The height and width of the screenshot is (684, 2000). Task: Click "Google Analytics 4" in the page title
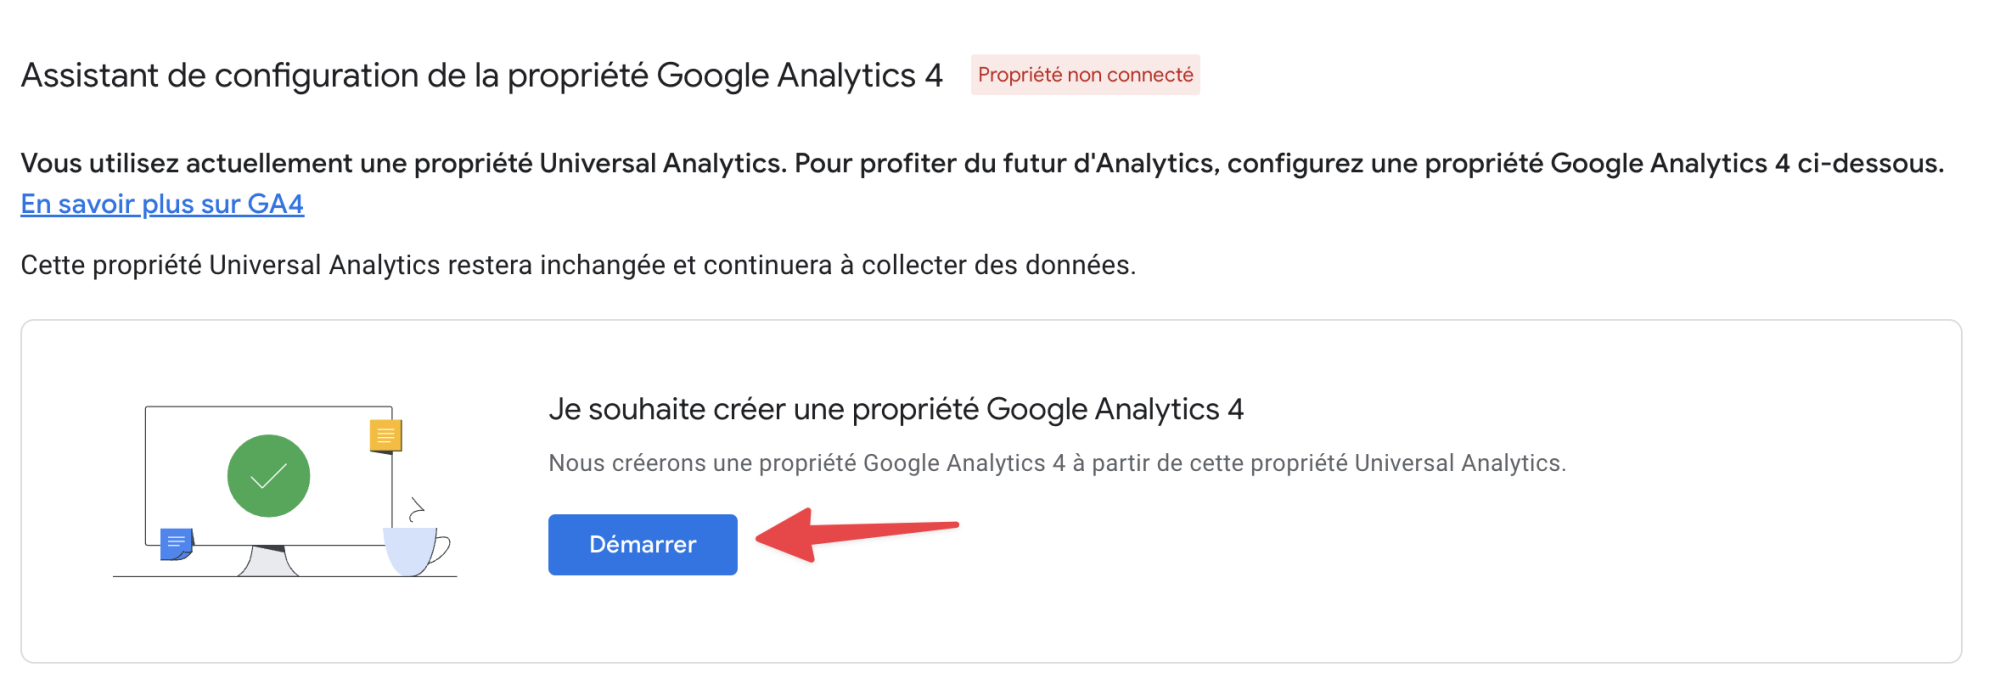tap(799, 76)
